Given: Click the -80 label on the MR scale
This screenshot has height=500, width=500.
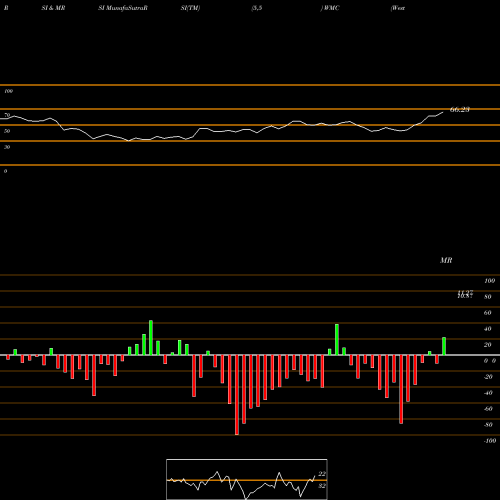Looking at the screenshot, I should click(488, 425).
